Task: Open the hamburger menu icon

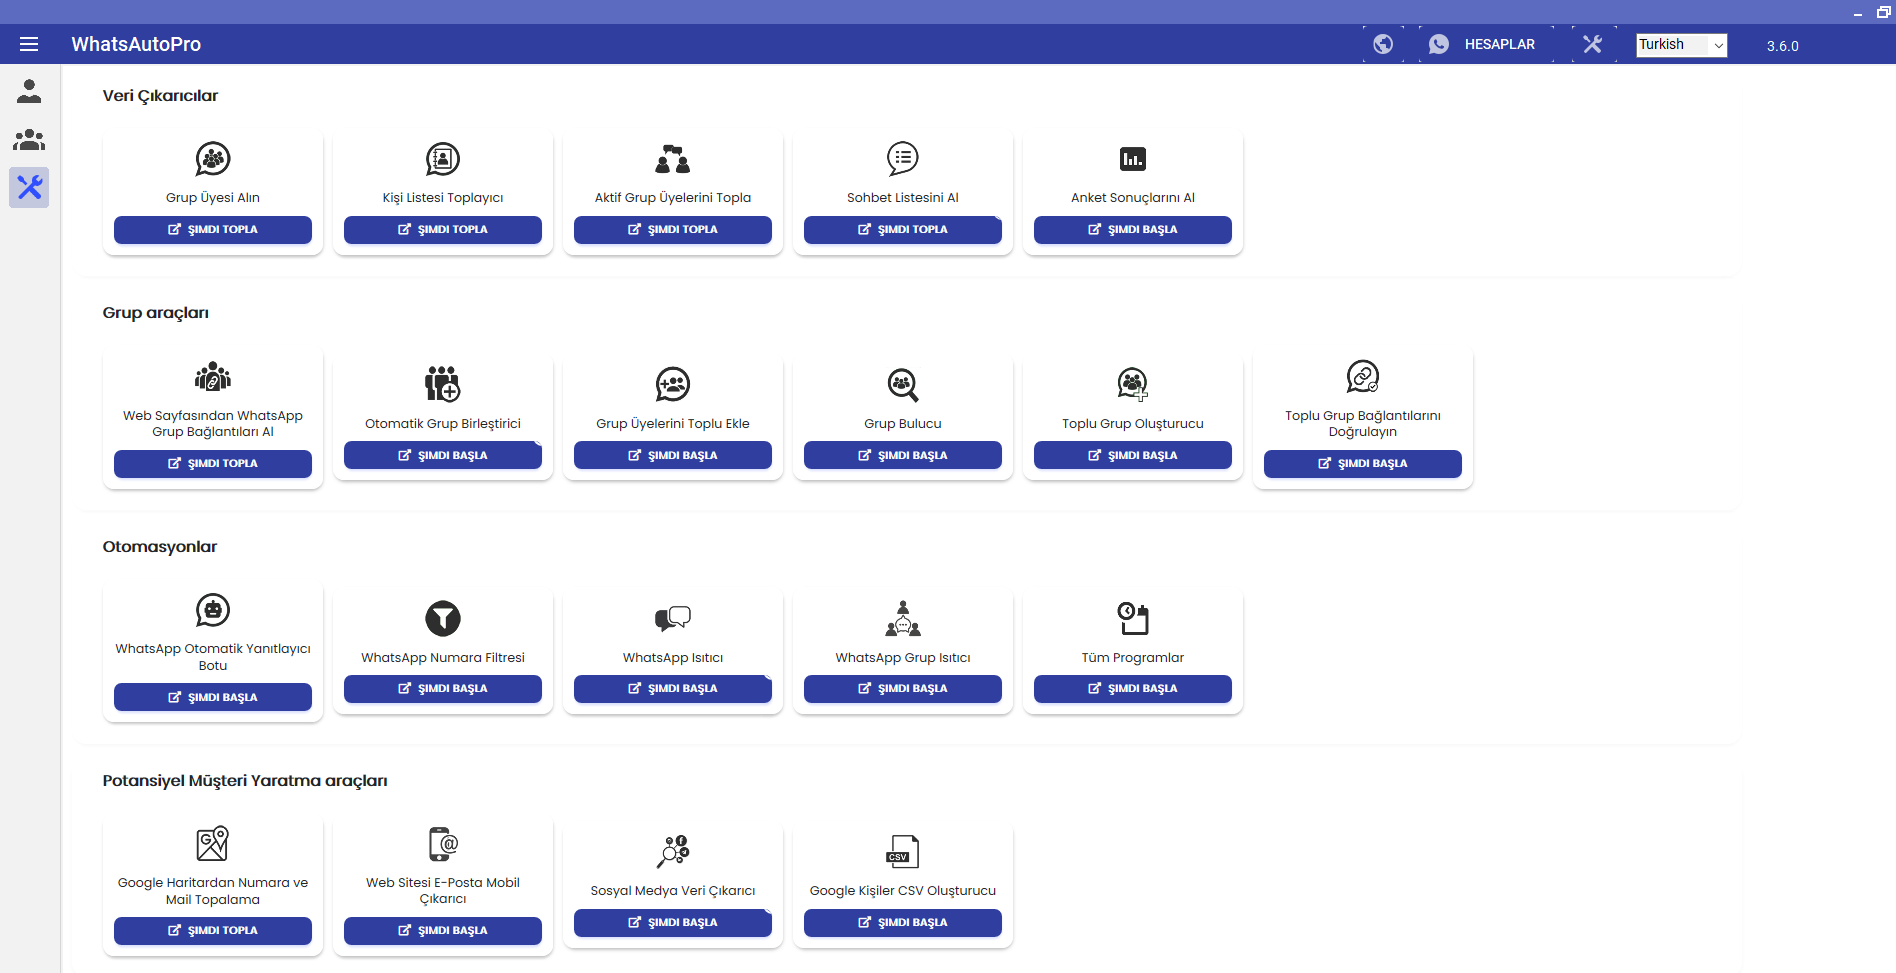Action: click(29, 44)
